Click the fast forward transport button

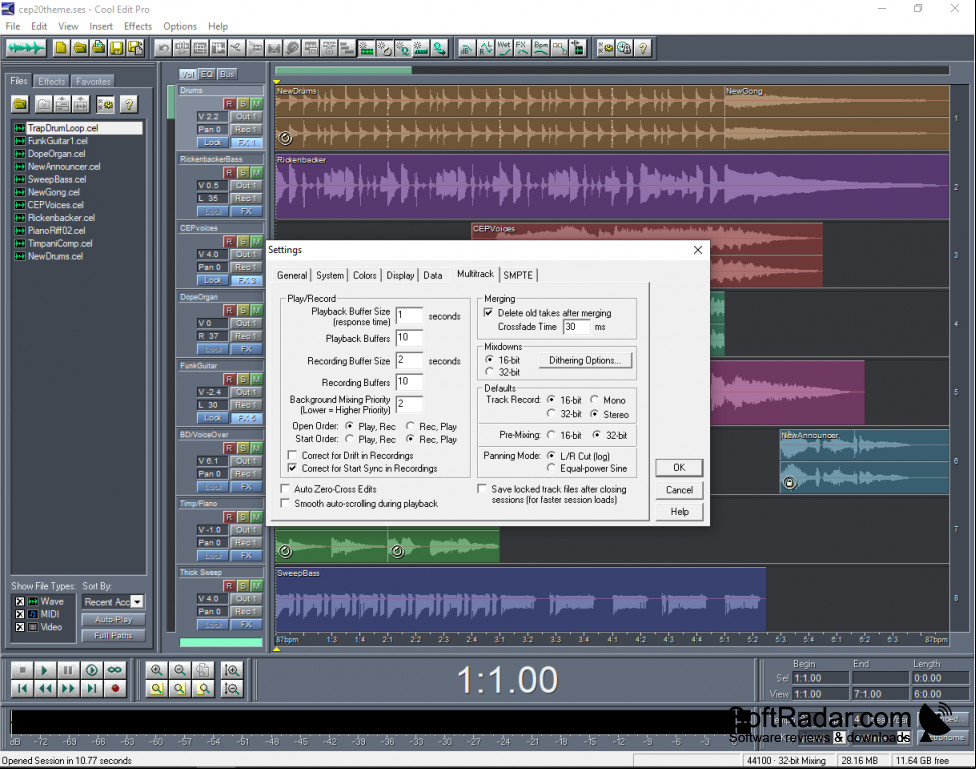click(x=68, y=689)
